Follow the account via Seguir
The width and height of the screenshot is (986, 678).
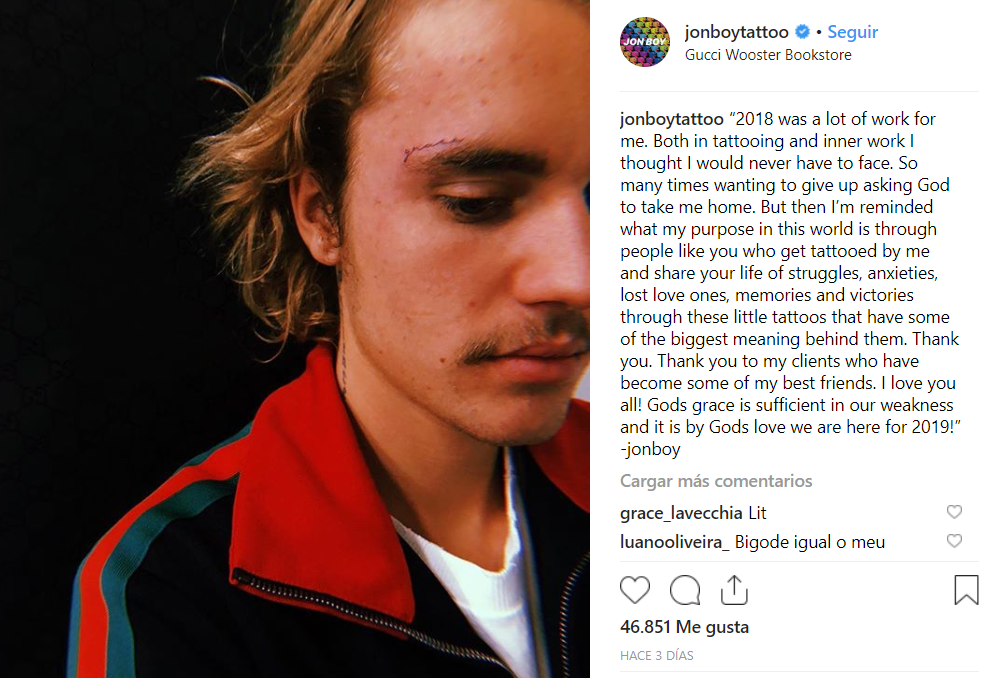(x=852, y=32)
